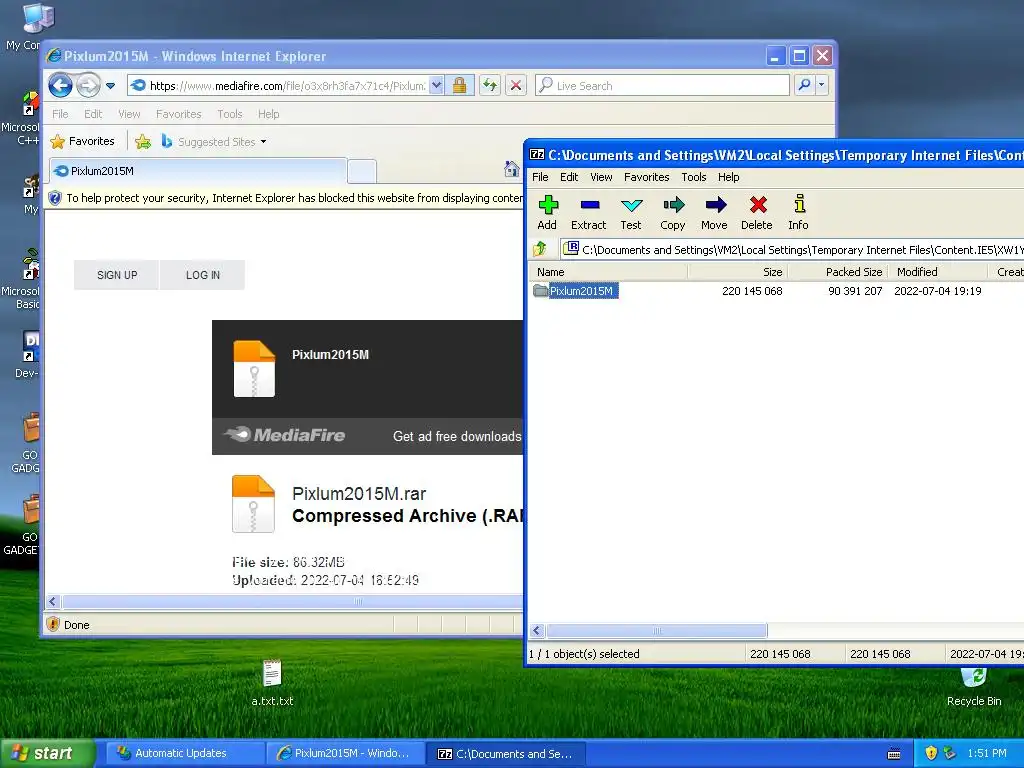Click the Stop icon in Internet Explorer
Screen dimensions: 1024x768
pyautogui.click(x=516, y=85)
